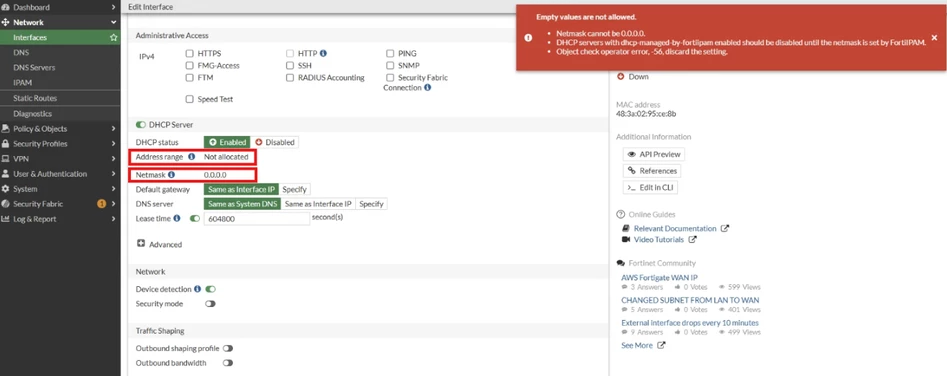Viewport: 947px width, 376px height.
Task: Click the Fortinet Community chat icon
Action: [x=620, y=263]
